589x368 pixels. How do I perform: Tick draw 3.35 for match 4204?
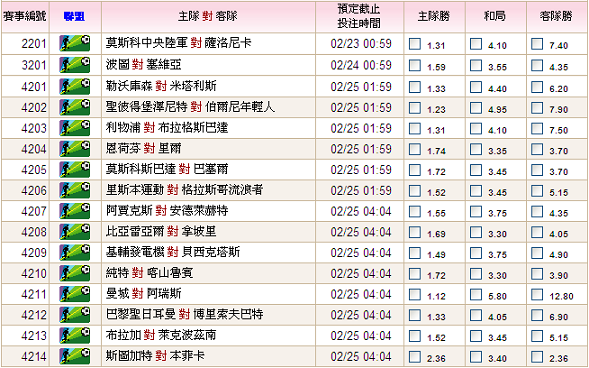(476, 149)
